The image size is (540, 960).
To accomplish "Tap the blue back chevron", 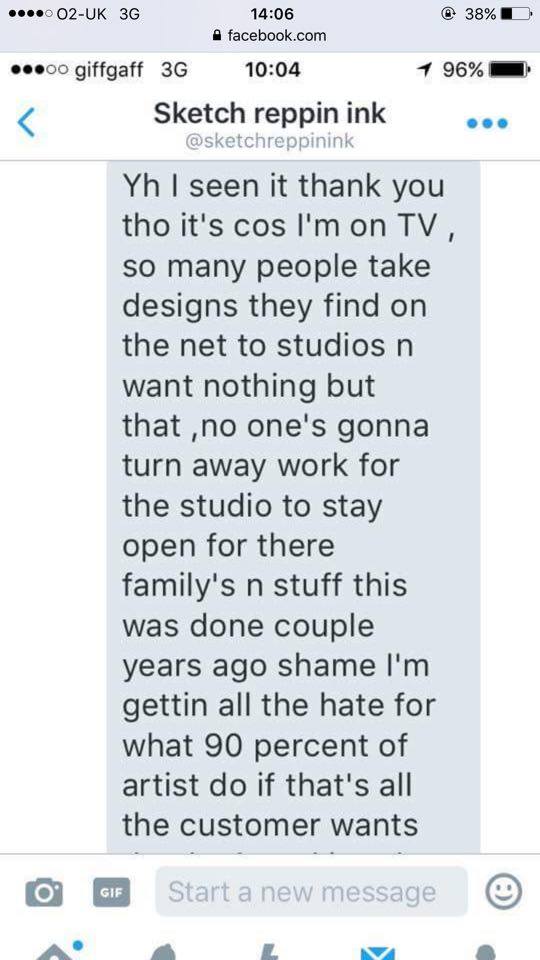I will [26, 122].
